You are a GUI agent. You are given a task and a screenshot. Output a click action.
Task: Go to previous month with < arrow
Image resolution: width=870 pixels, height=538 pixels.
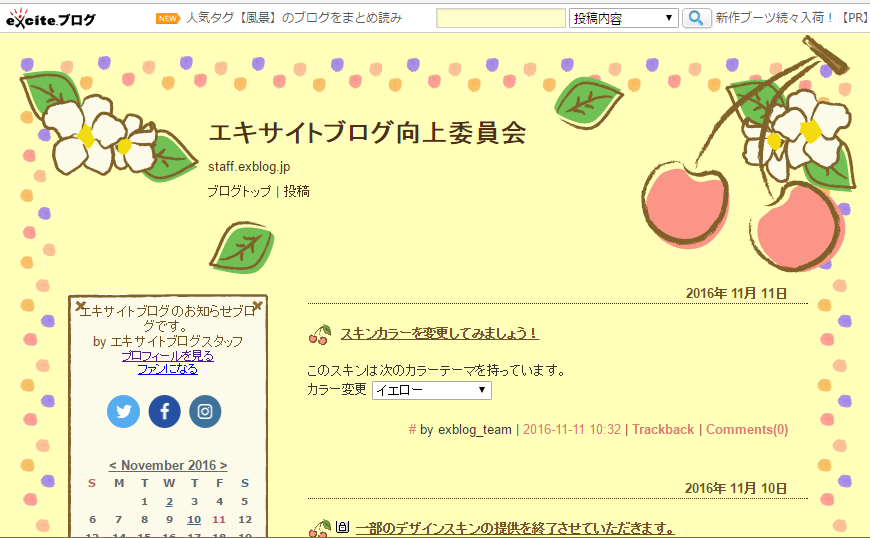pyautogui.click(x=113, y=465)
